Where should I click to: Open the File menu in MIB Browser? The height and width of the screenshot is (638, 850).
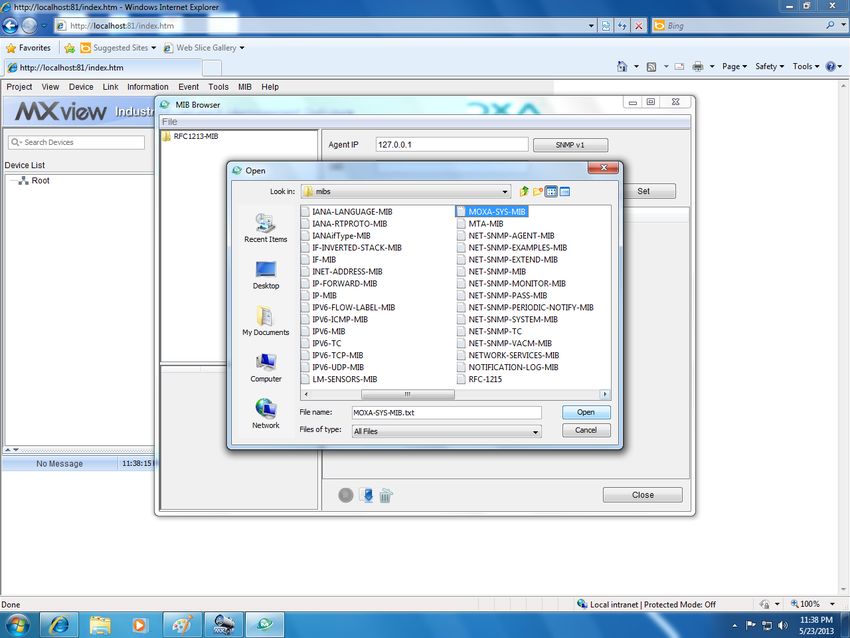coord(170,121)
